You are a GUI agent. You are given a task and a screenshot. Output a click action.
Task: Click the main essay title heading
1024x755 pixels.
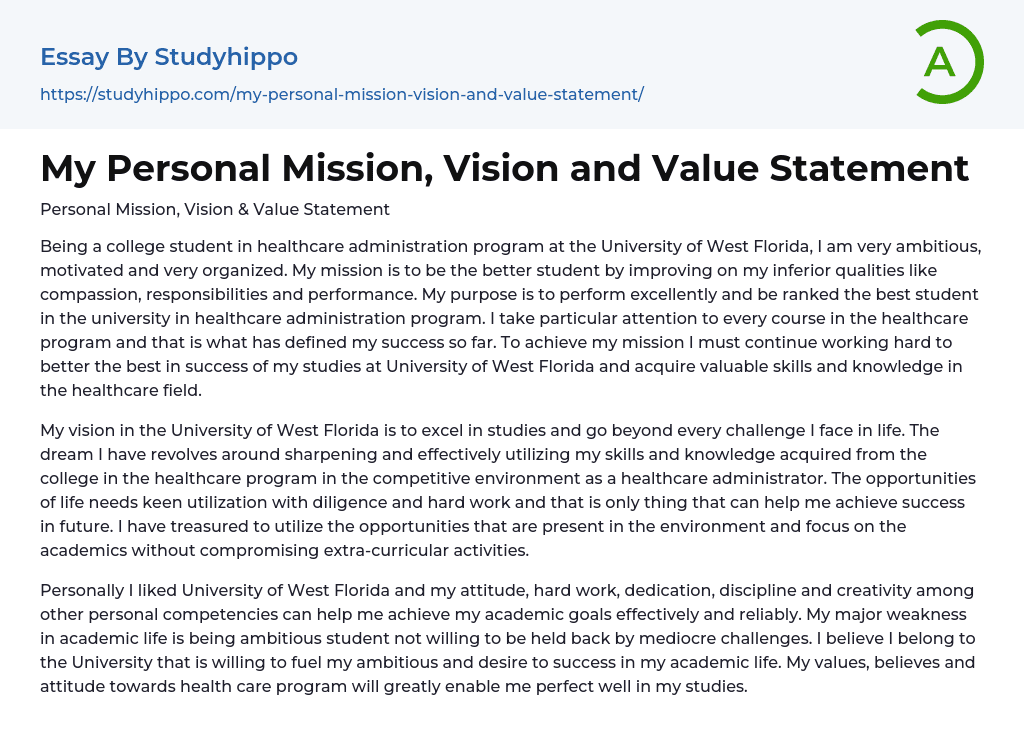click(504, 168)
